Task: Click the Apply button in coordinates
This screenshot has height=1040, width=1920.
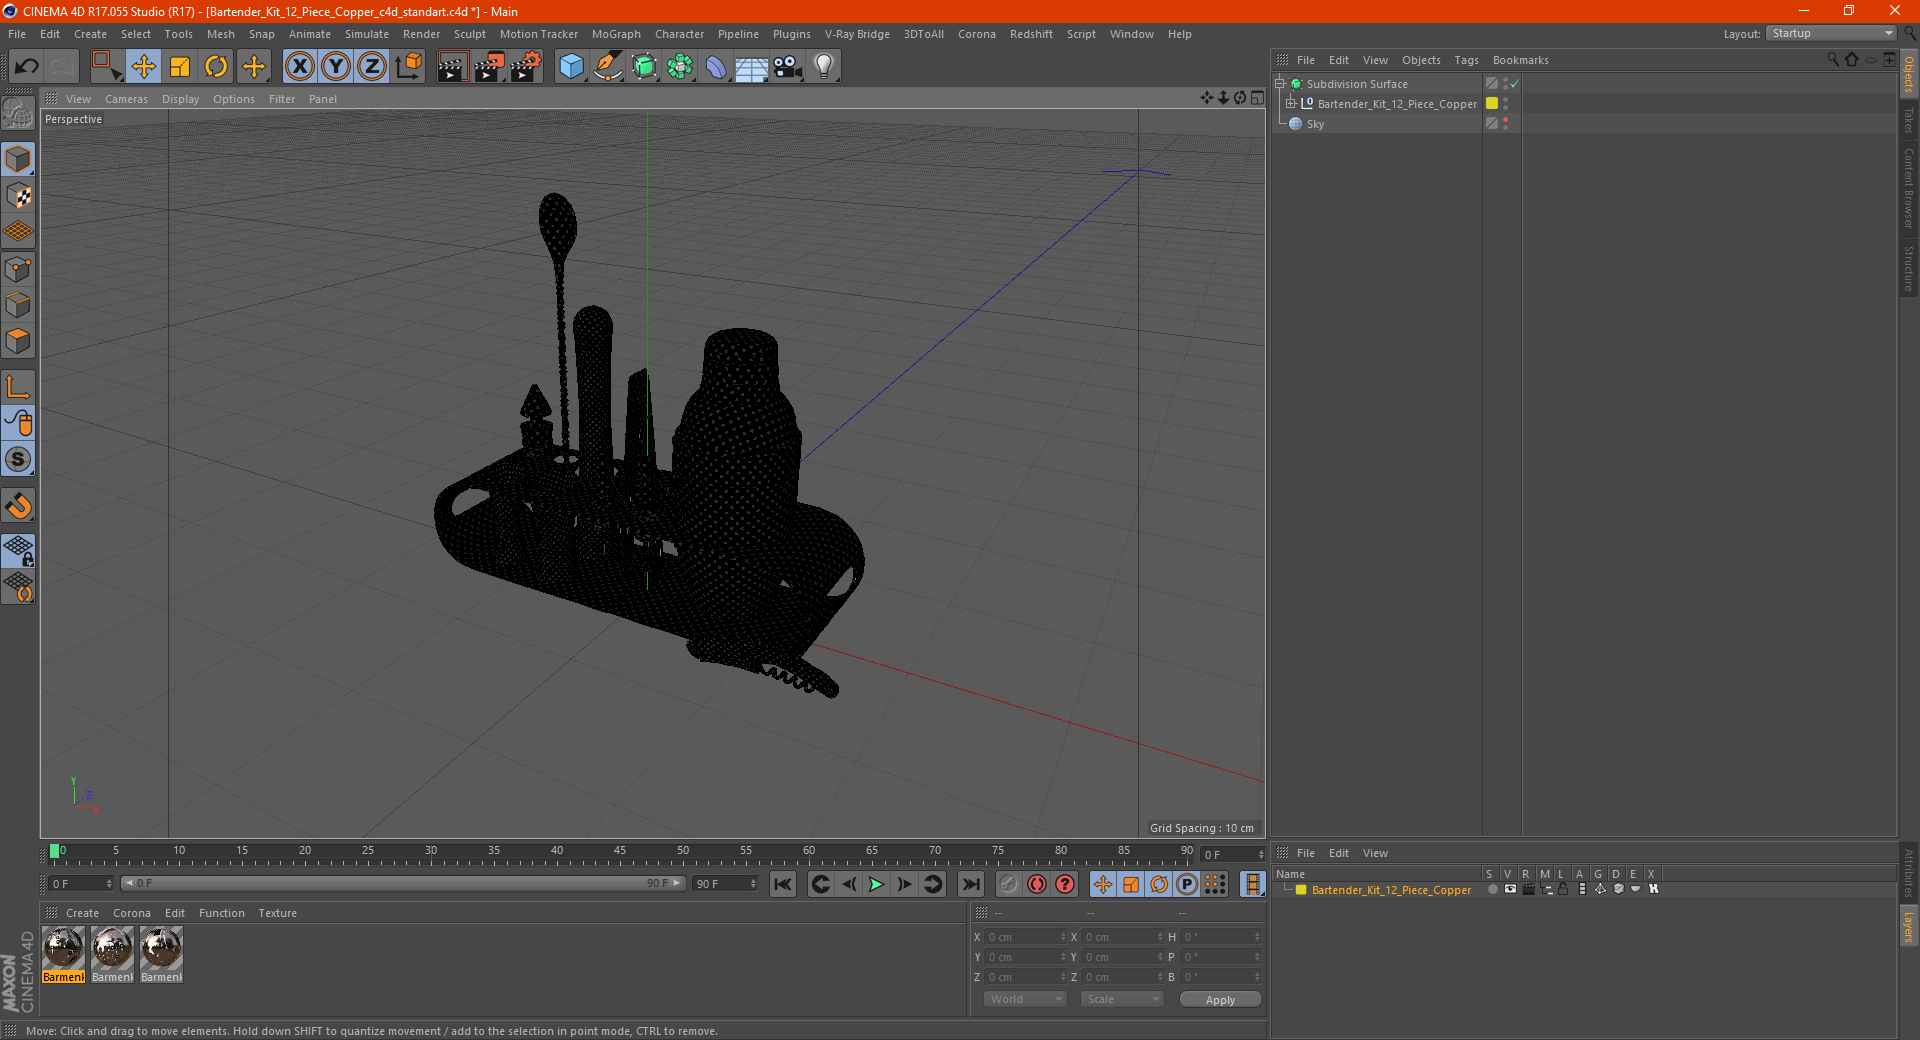Action: pyautogui.click(x=1220, y=1000)
